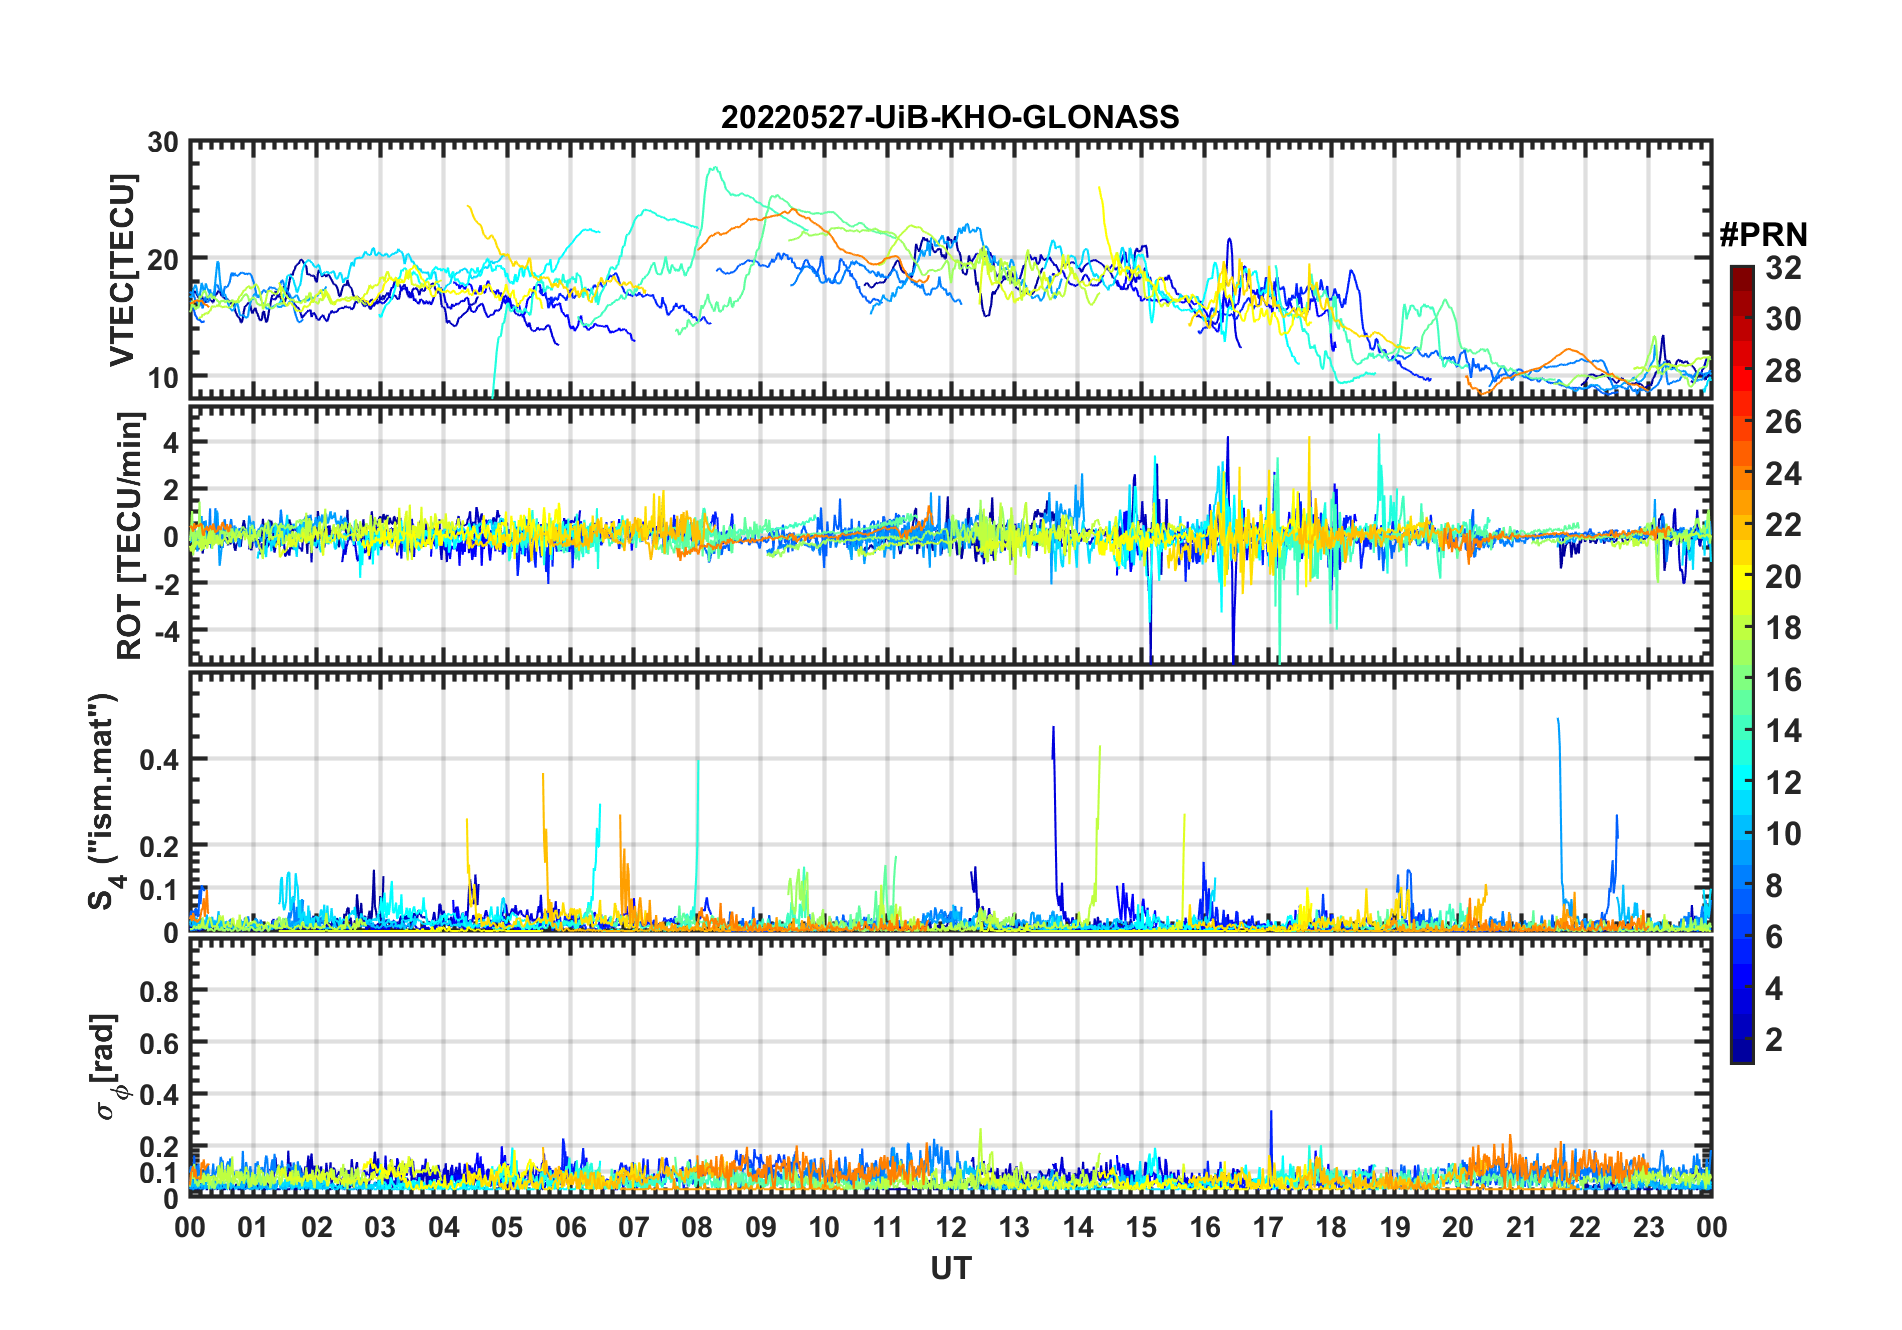This screenshot has width=1902, height=1330.
Task: Click x-axis hour label 01
Action: click(253, 1227)
